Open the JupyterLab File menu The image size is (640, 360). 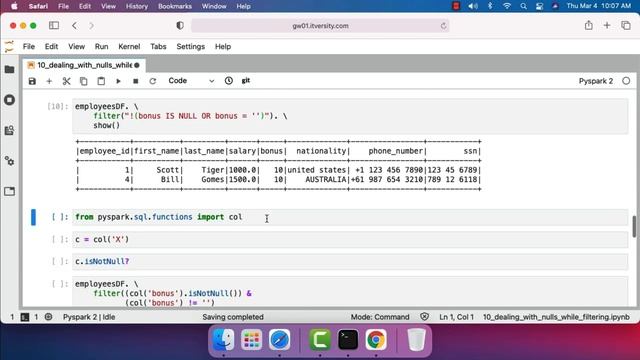coord(29,47)
